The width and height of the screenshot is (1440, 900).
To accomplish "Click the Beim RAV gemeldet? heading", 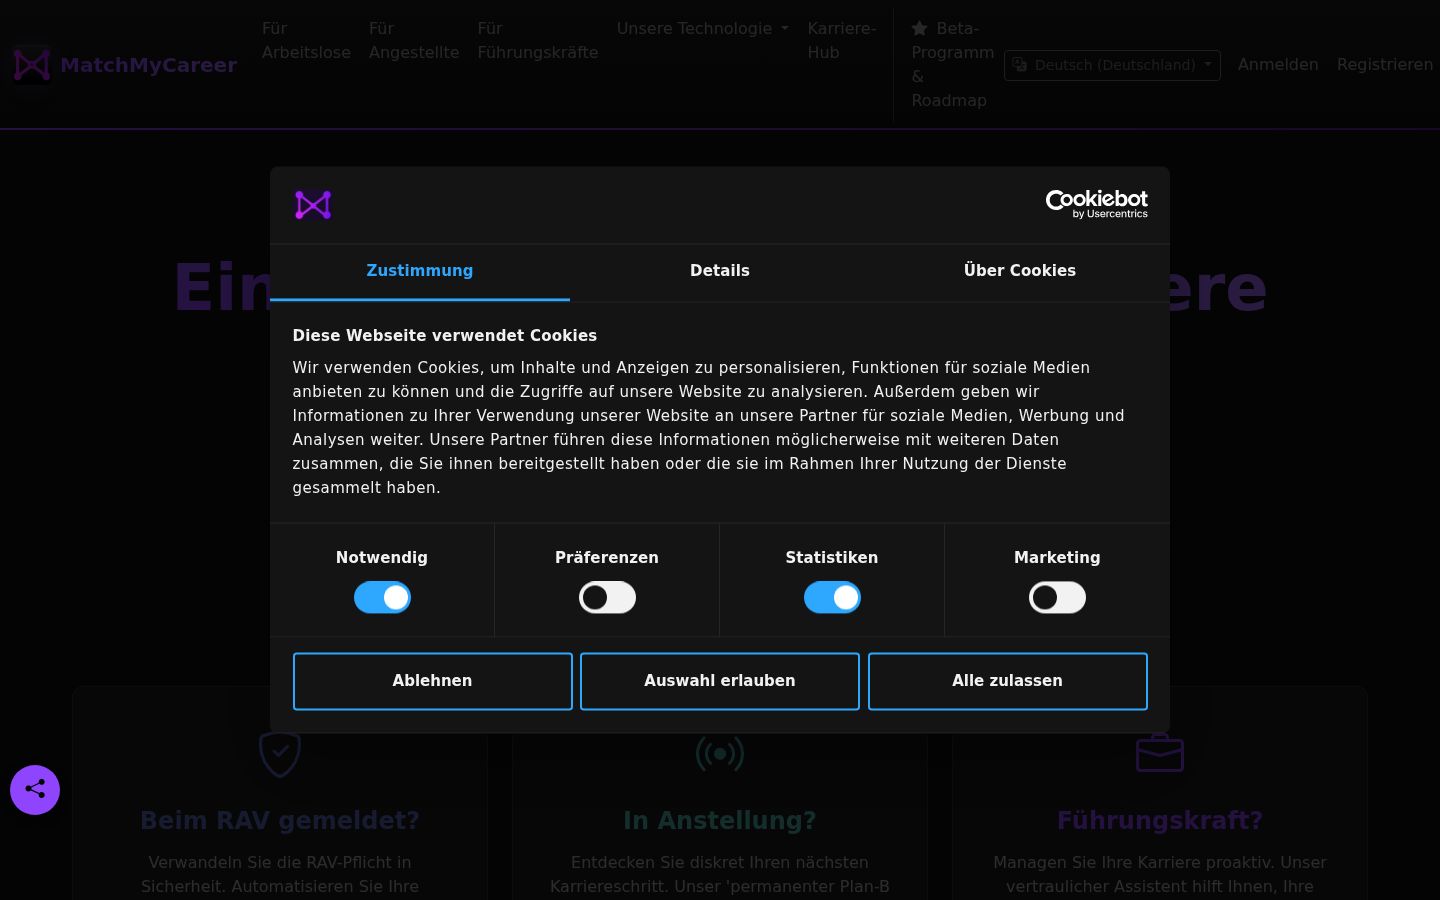I will tap(280, 821).
